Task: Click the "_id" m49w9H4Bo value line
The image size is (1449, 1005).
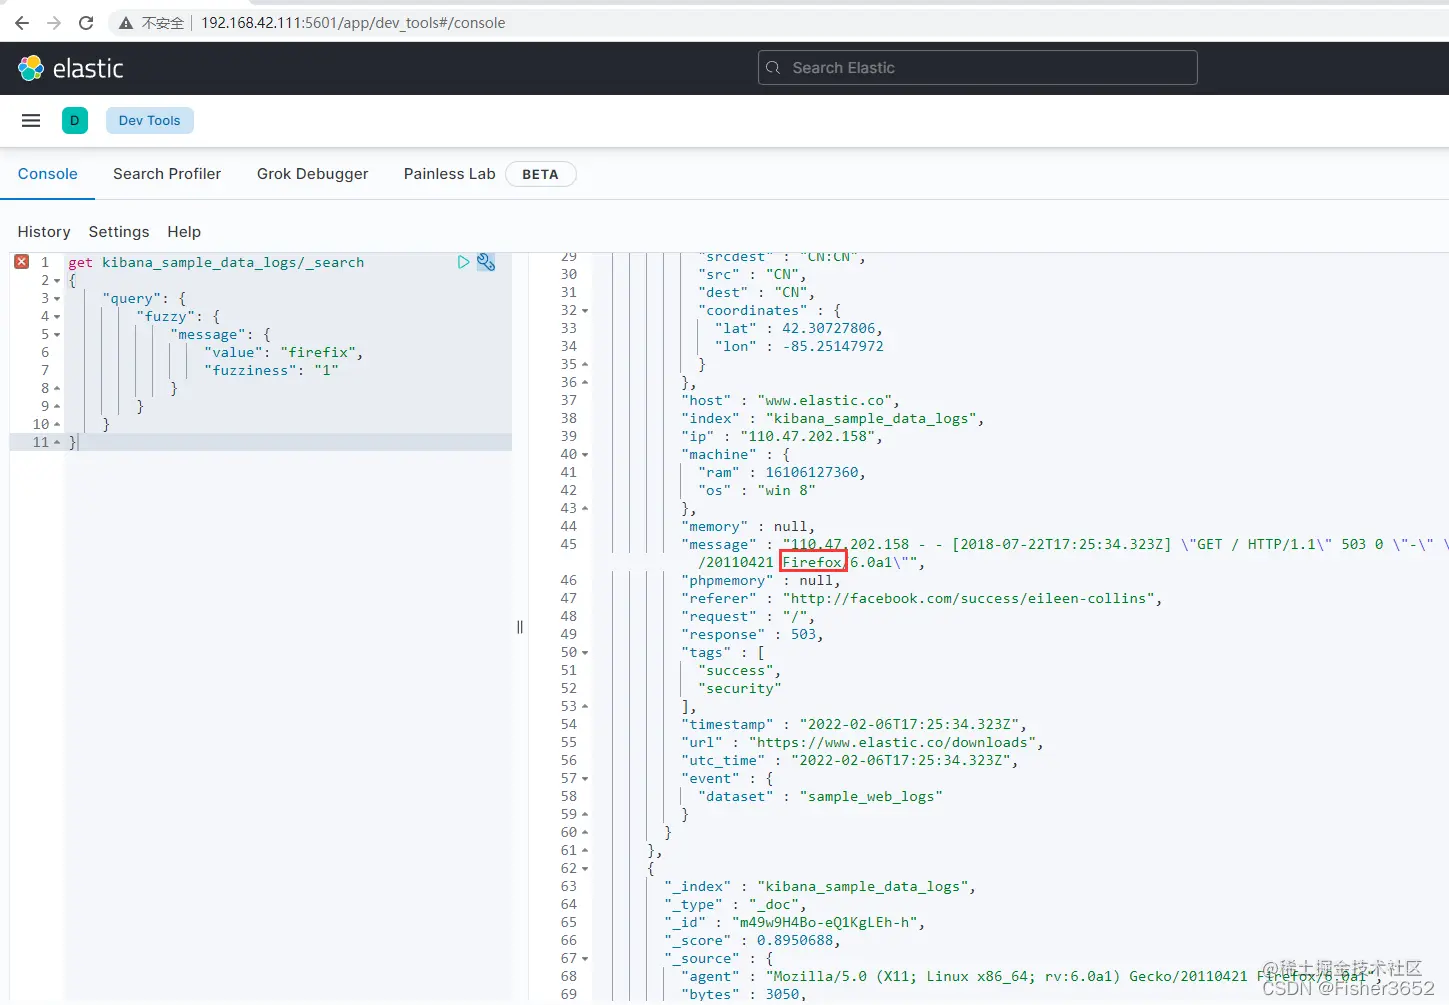Action: coord(795,922)
